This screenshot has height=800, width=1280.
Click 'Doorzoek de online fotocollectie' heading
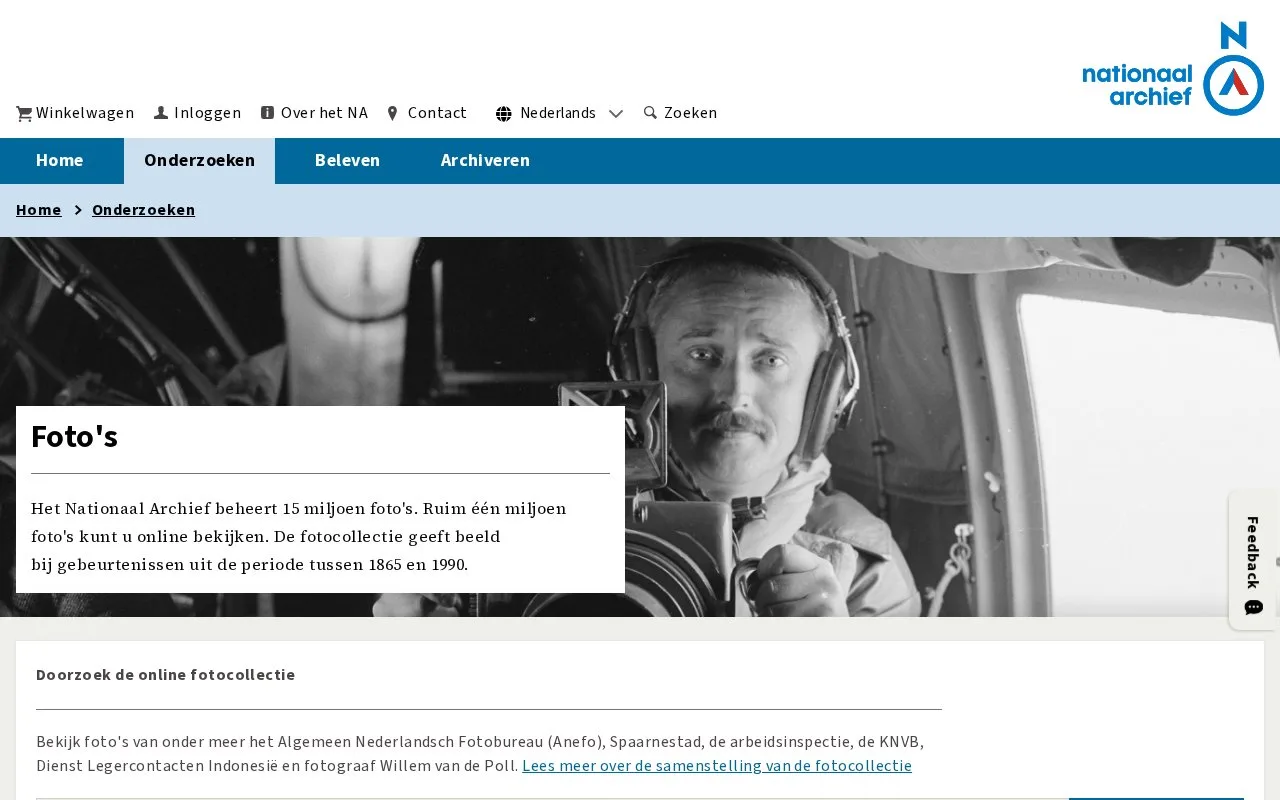click(165, 675)
